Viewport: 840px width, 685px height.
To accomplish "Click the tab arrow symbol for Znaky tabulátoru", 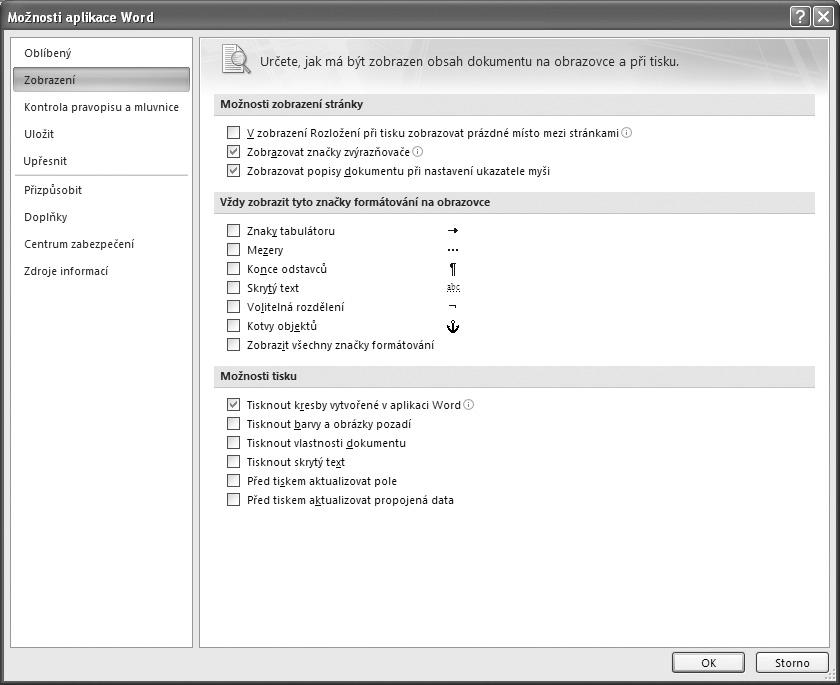I will tap(453, 231).
